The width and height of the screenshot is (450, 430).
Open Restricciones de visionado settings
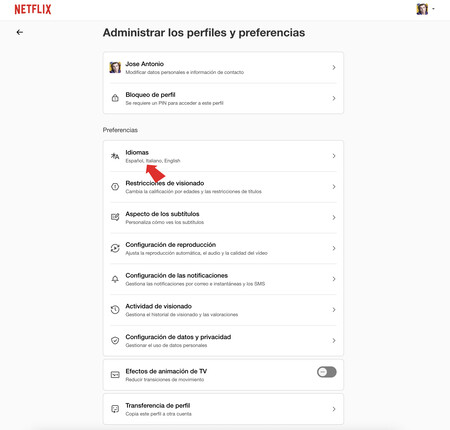coord(223,187)
